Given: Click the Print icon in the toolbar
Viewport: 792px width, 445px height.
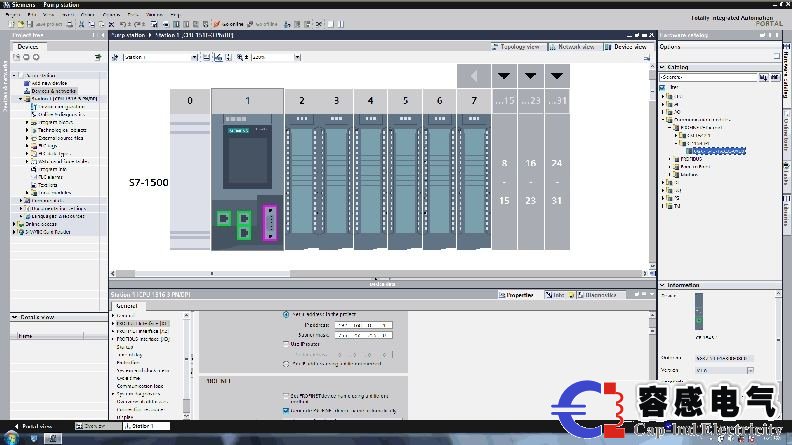Looking at the screenshot, I should click(x=70, y=24).
